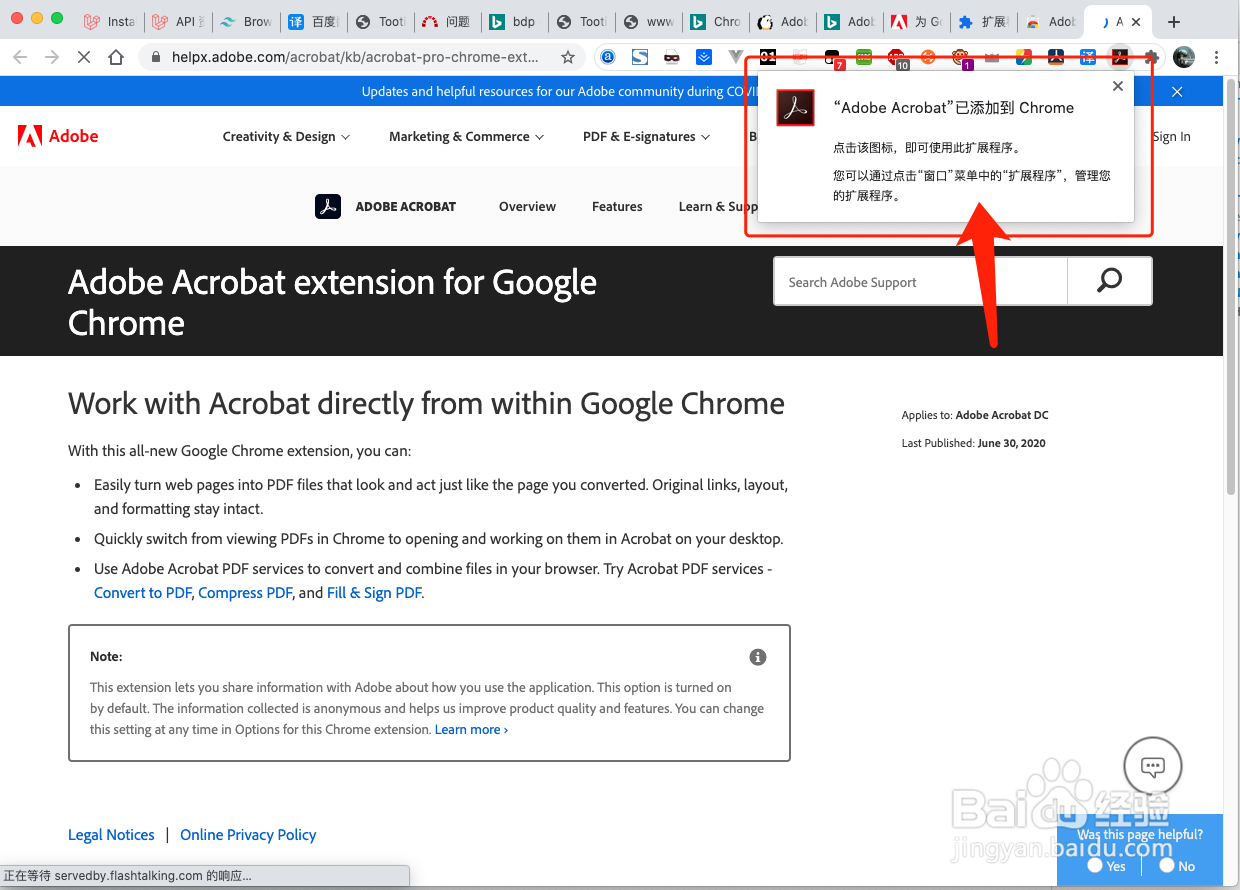
Task: Open the Legal Notices link
Action: tap(111, 835)
